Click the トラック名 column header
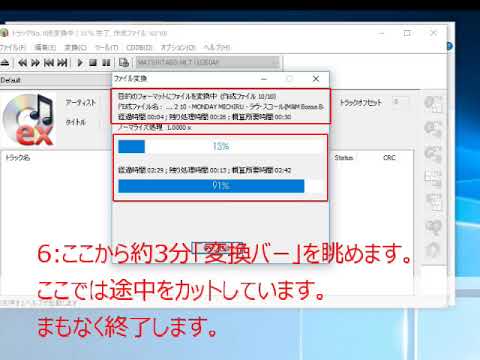The width and height of the screenshot is (480, 360). click(17, 157)
